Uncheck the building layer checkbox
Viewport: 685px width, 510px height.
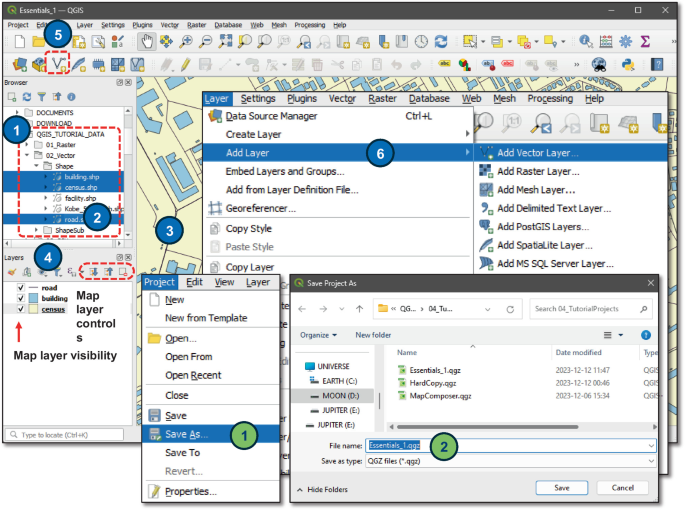tap(21, 298)
